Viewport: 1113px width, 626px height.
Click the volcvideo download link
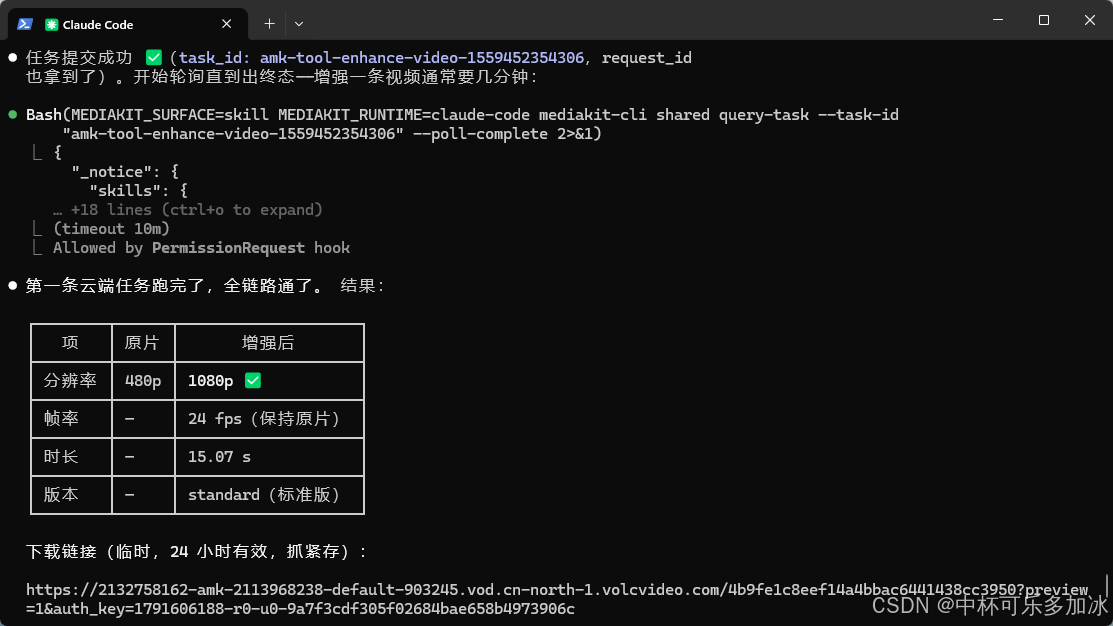557,599
